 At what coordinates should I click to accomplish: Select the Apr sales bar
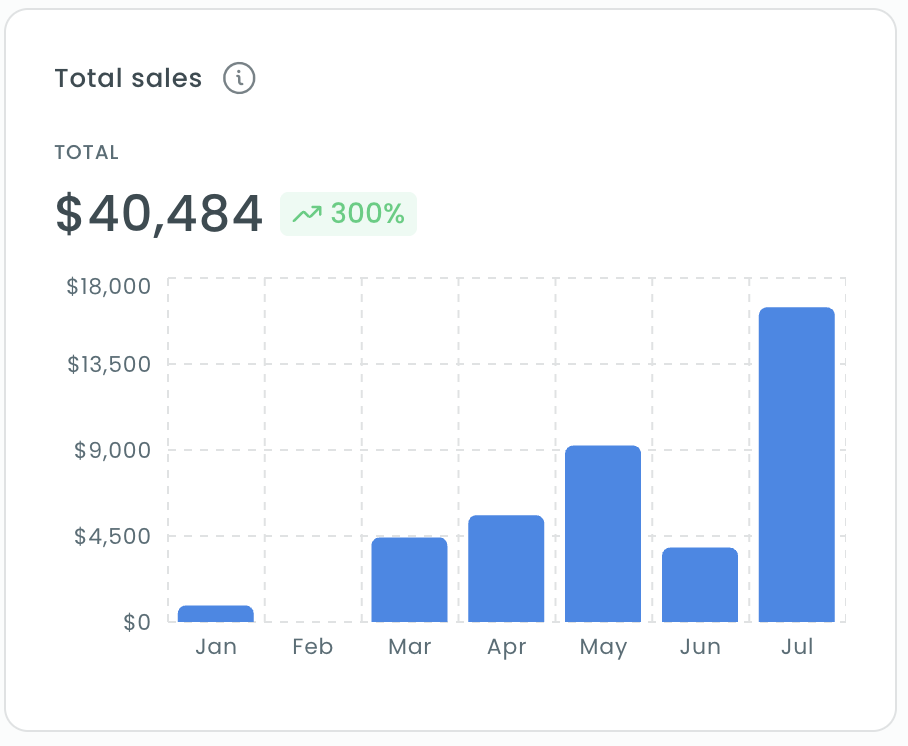[506, 568]
